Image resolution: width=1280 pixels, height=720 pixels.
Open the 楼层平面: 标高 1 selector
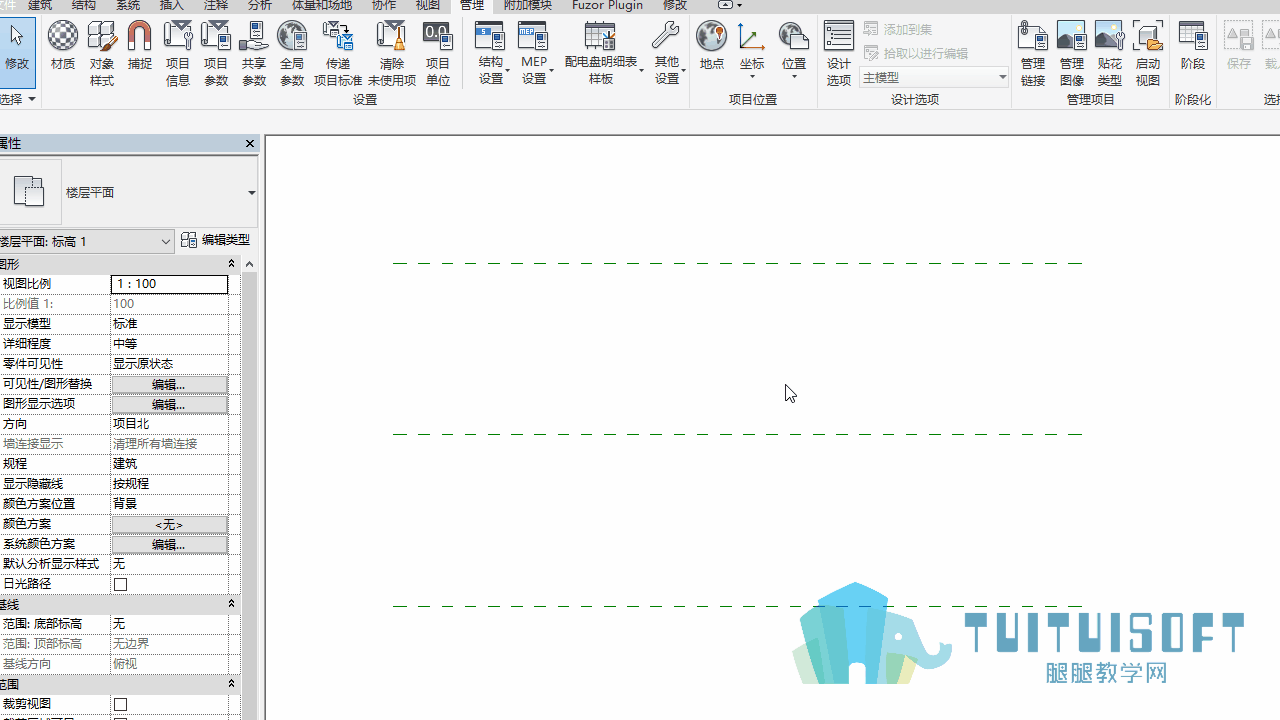[x=86, y=241]
